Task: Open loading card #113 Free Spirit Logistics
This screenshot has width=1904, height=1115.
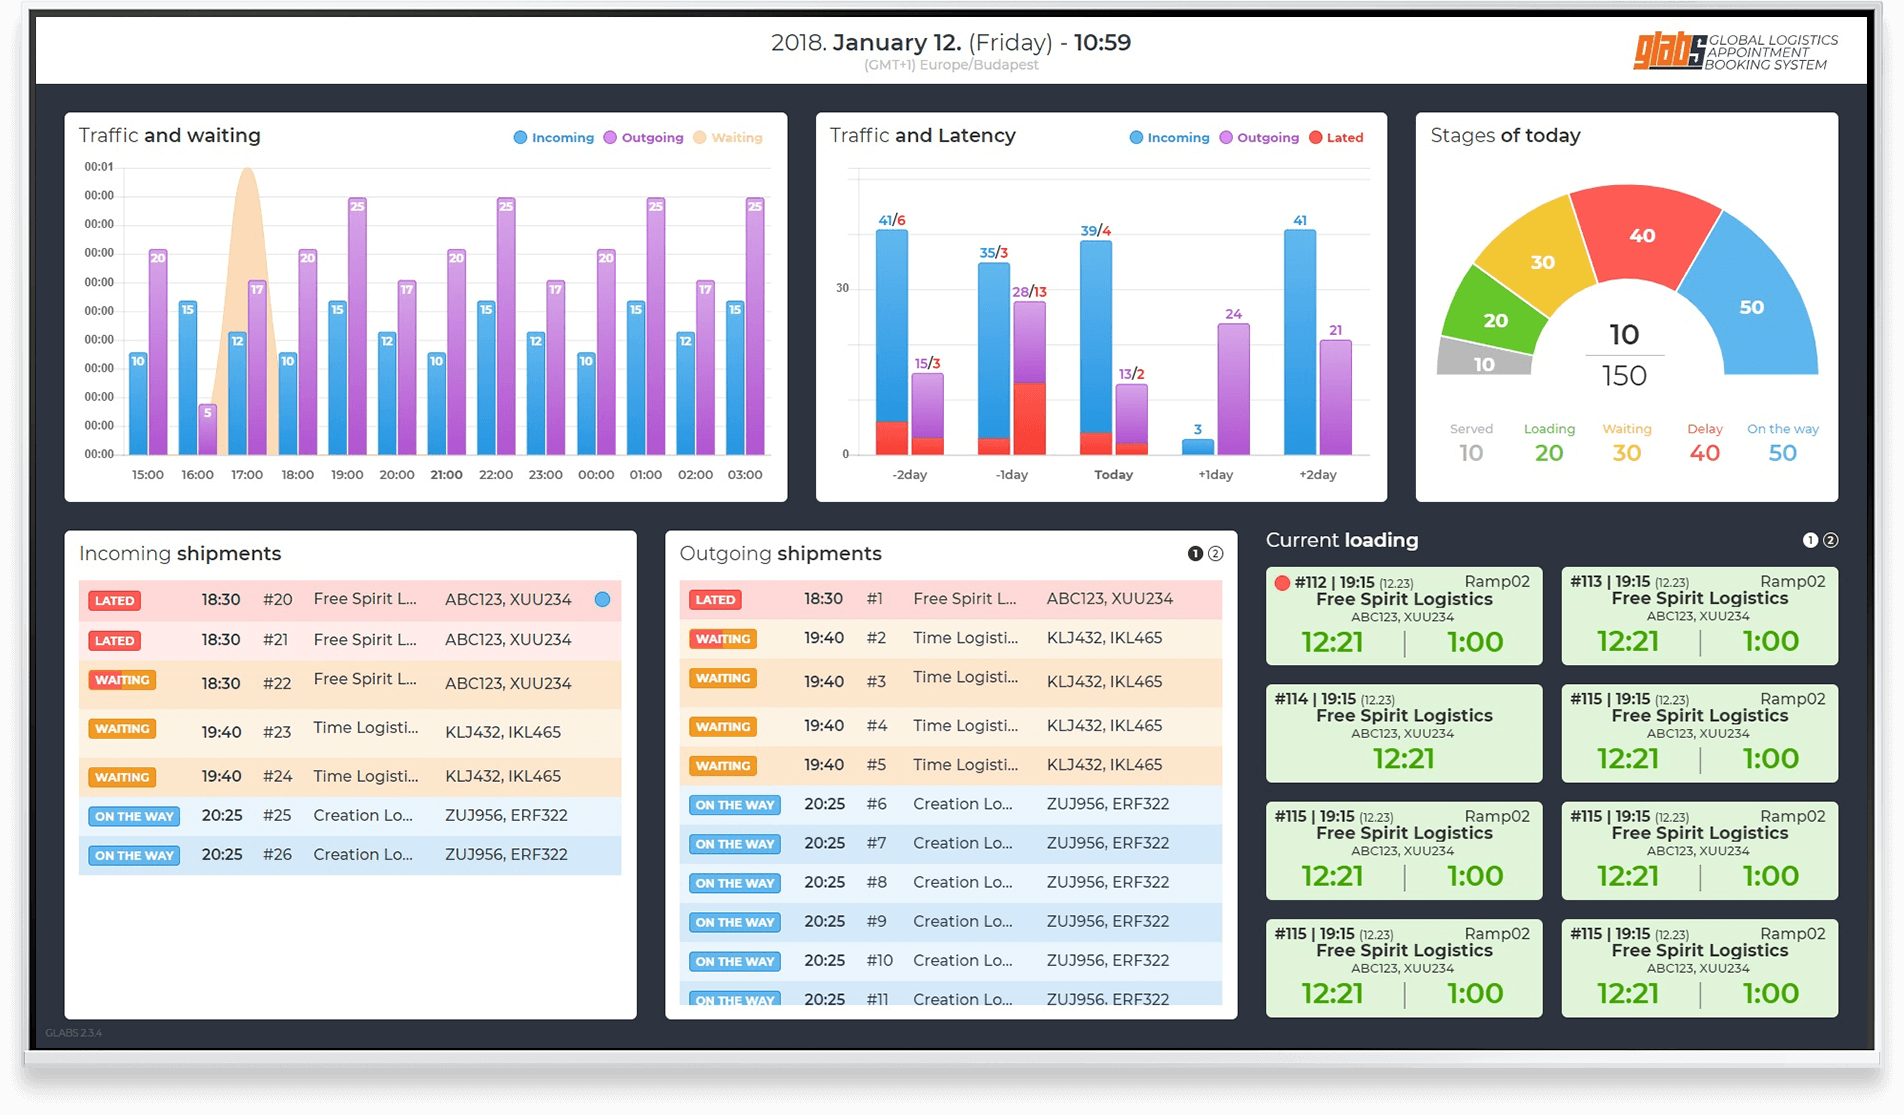Action: (1700, 616)
